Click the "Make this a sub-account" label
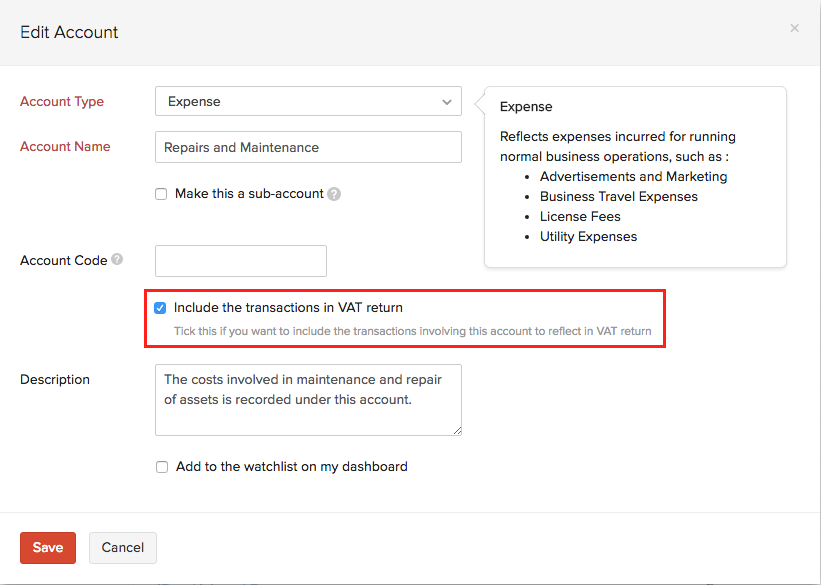Viewport: 821px width, 585px height. (x=249, y=193)
